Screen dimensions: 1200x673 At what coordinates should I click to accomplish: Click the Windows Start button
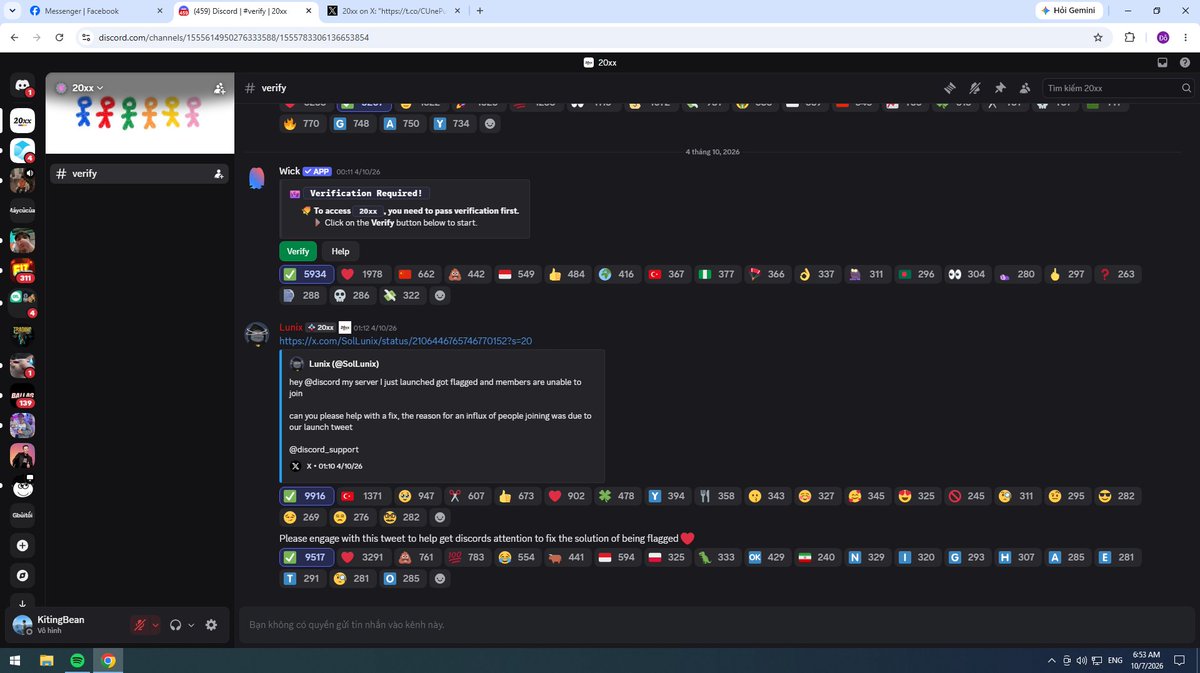(x=15, y=661)
